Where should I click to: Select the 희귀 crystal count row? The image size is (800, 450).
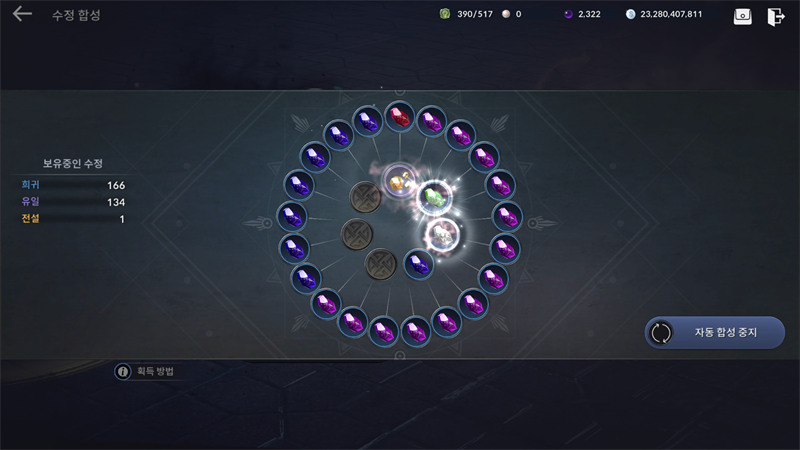click(x=73, y=185)
